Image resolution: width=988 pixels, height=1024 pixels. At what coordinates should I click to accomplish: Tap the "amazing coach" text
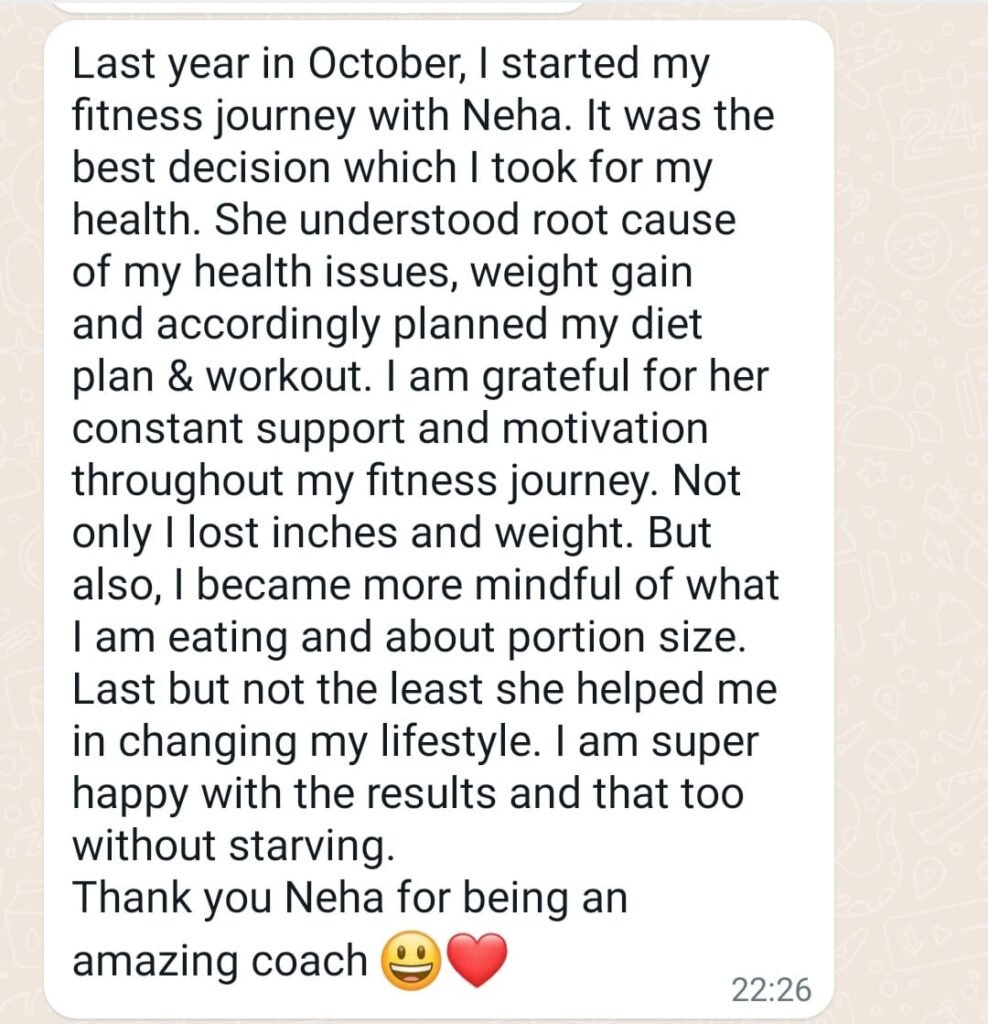[220, 960]
